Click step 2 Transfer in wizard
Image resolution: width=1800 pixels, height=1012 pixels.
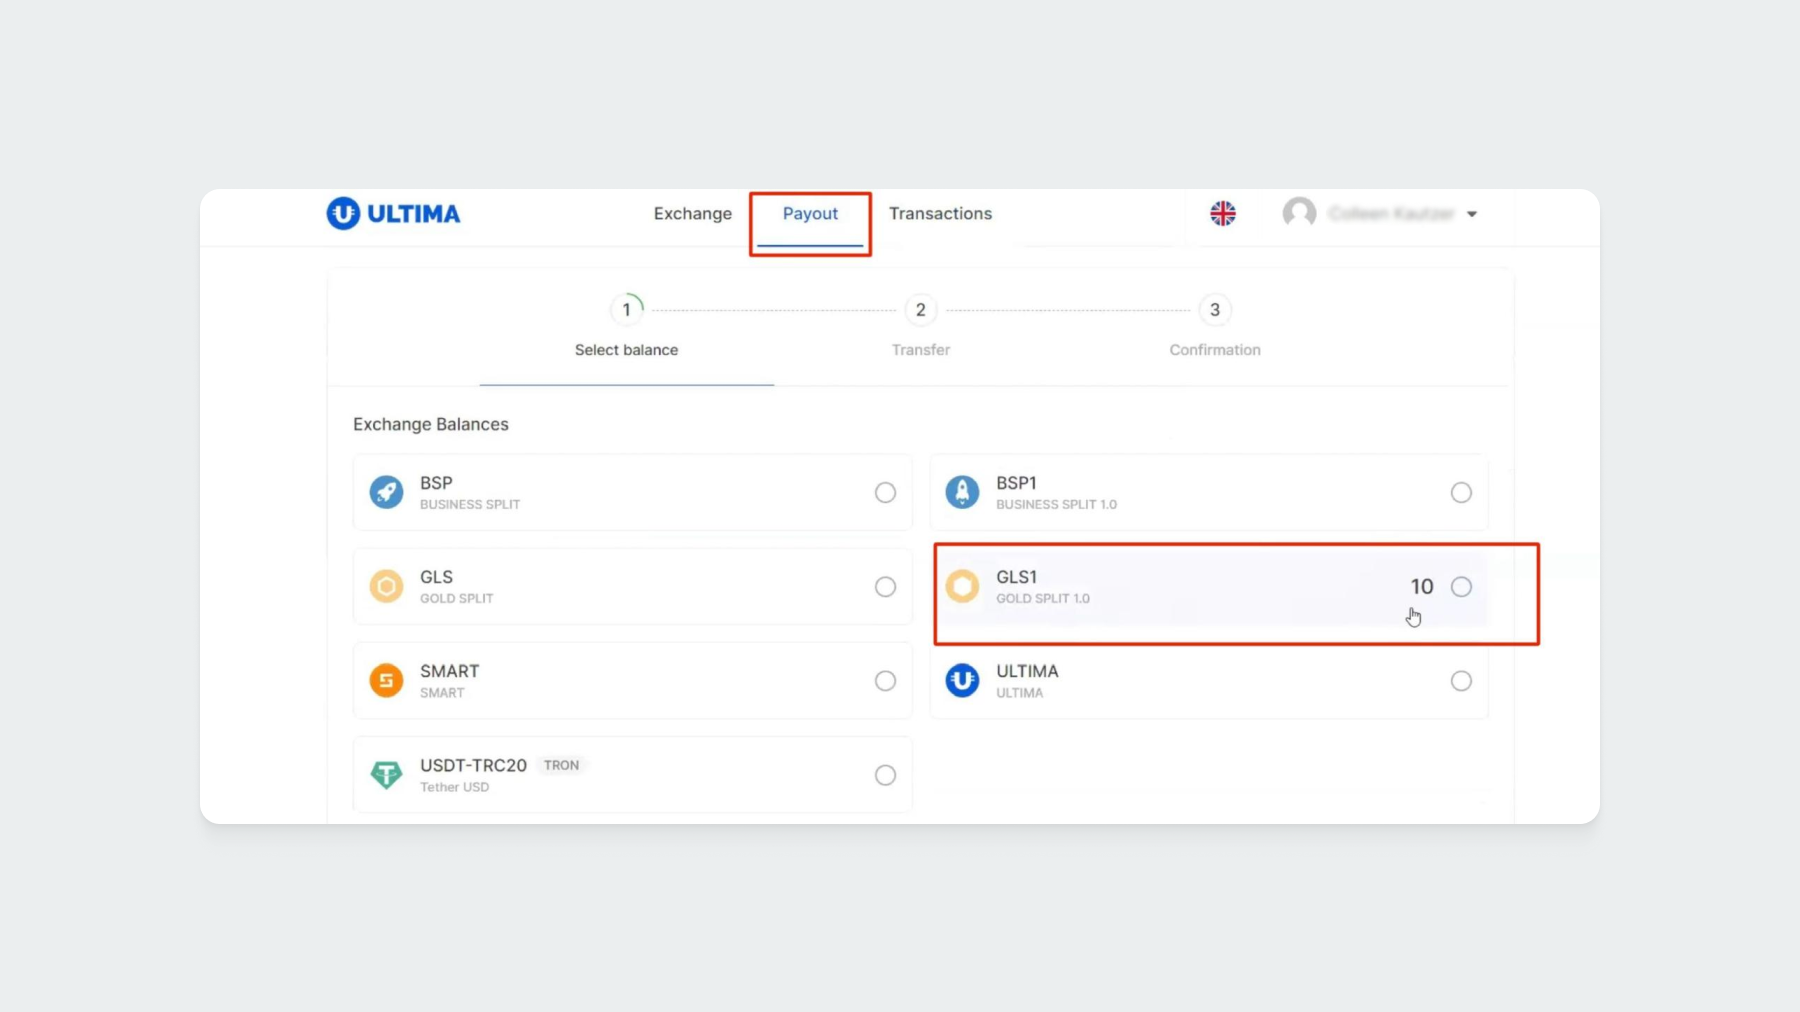coord(920,310)
